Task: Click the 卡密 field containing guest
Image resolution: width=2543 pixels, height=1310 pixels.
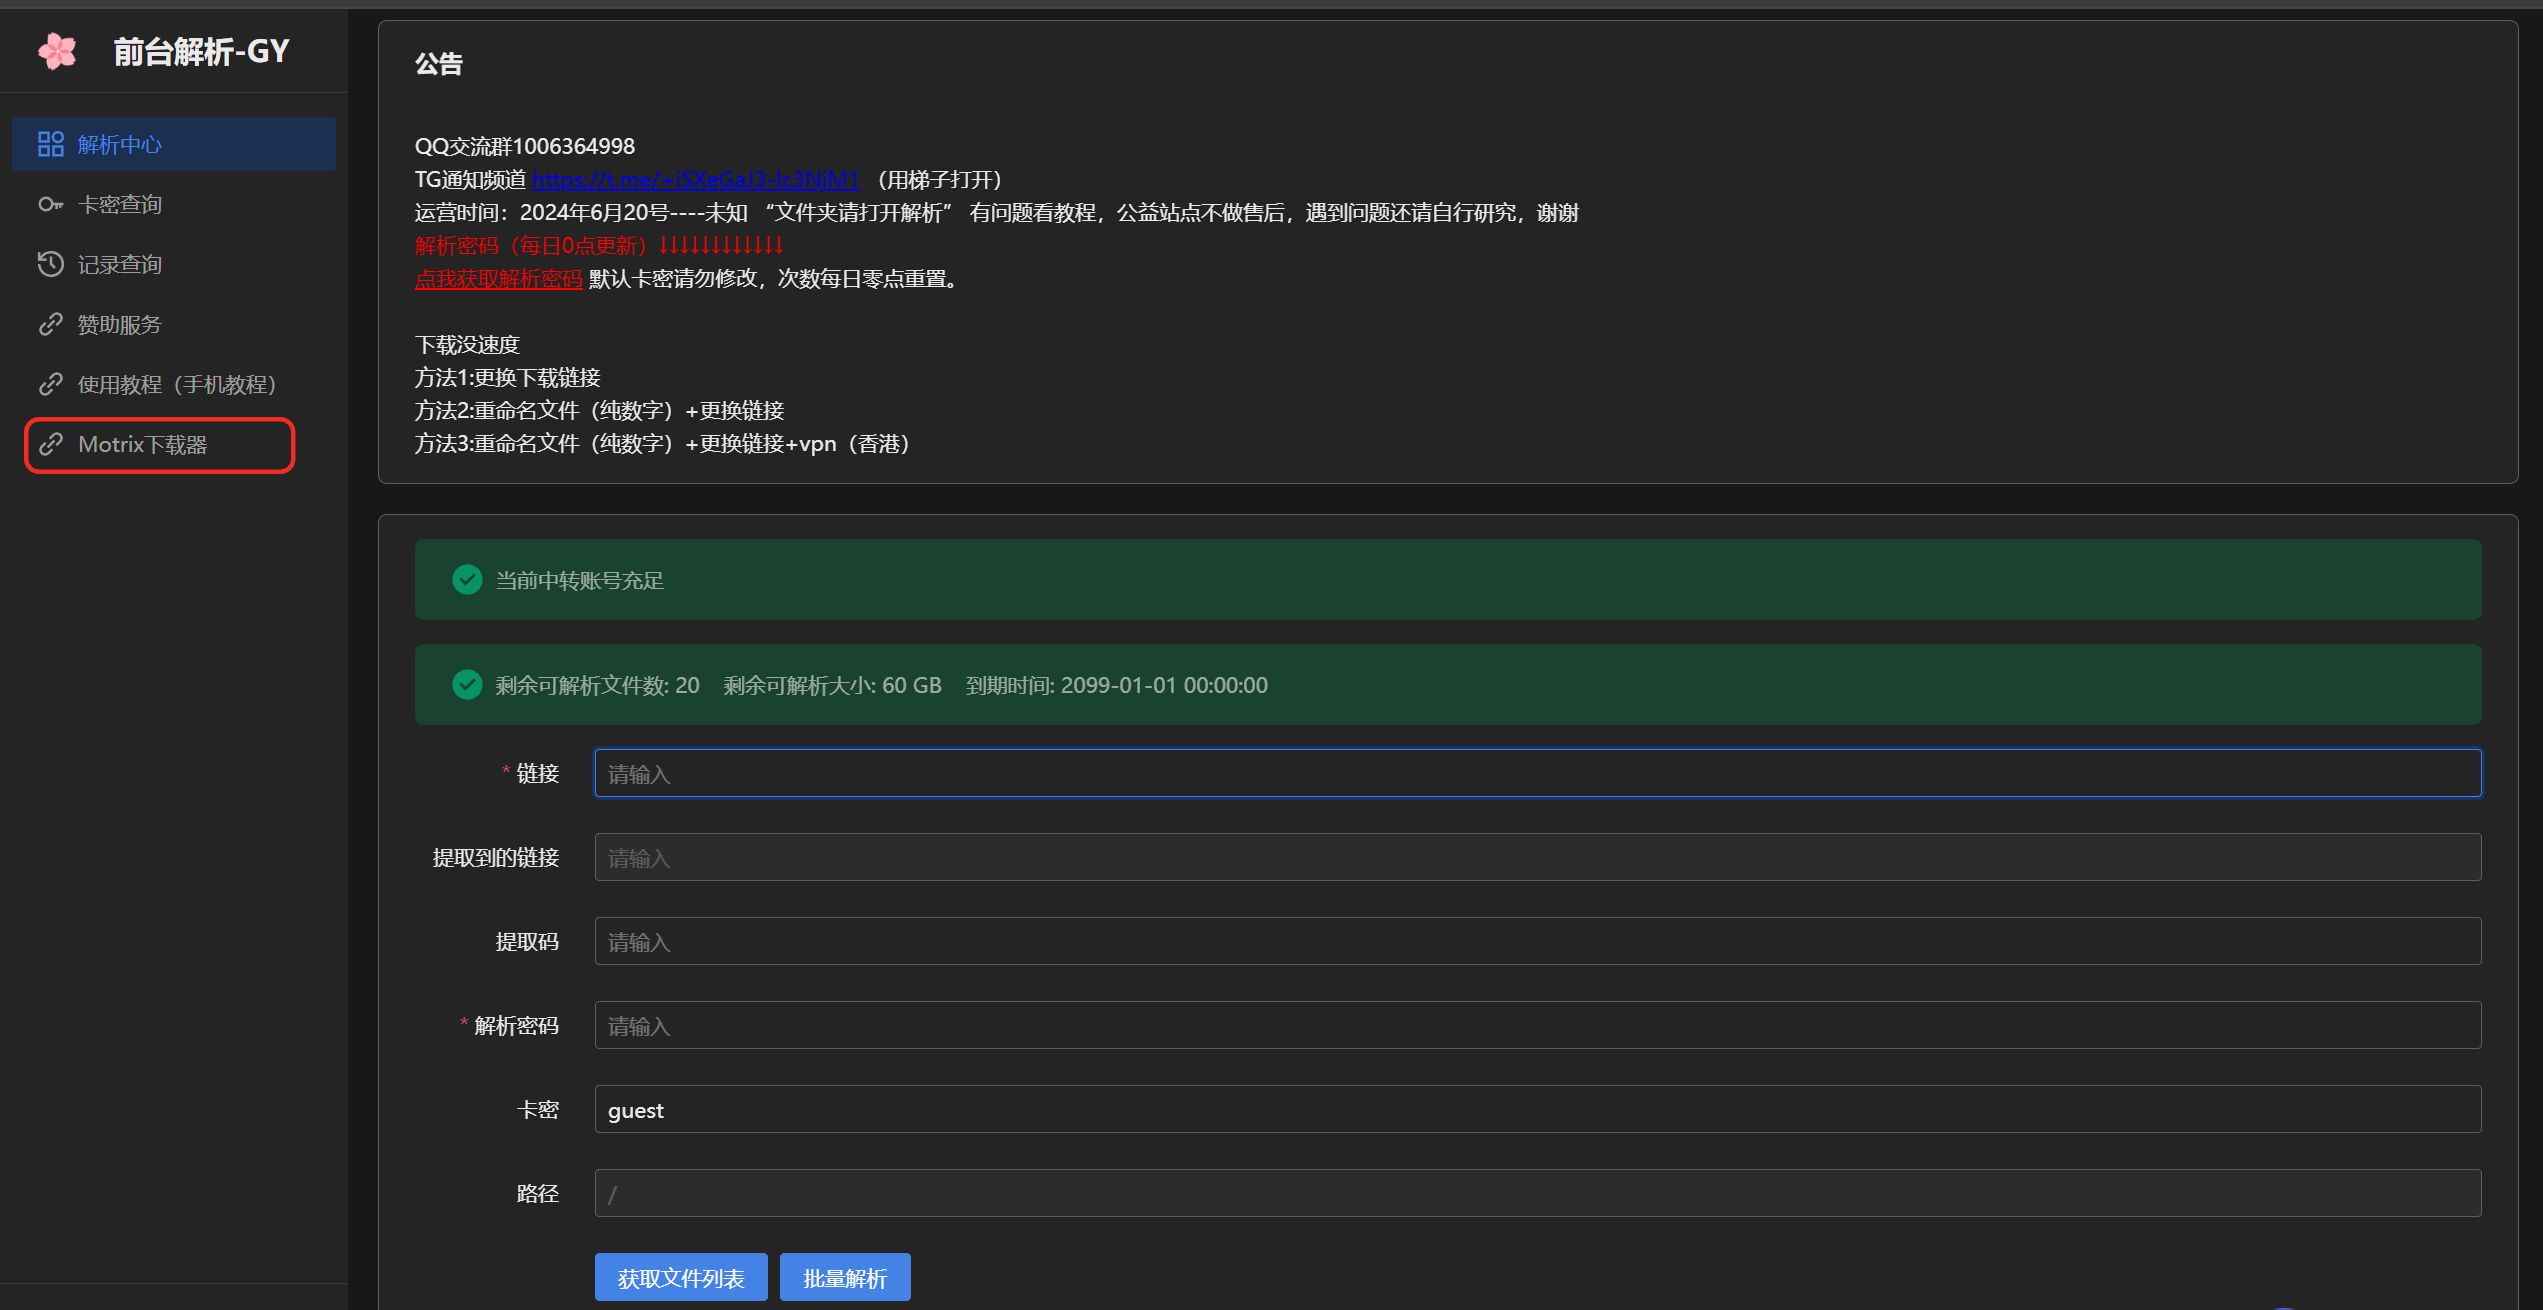Action: (x=1537, y=1109)
